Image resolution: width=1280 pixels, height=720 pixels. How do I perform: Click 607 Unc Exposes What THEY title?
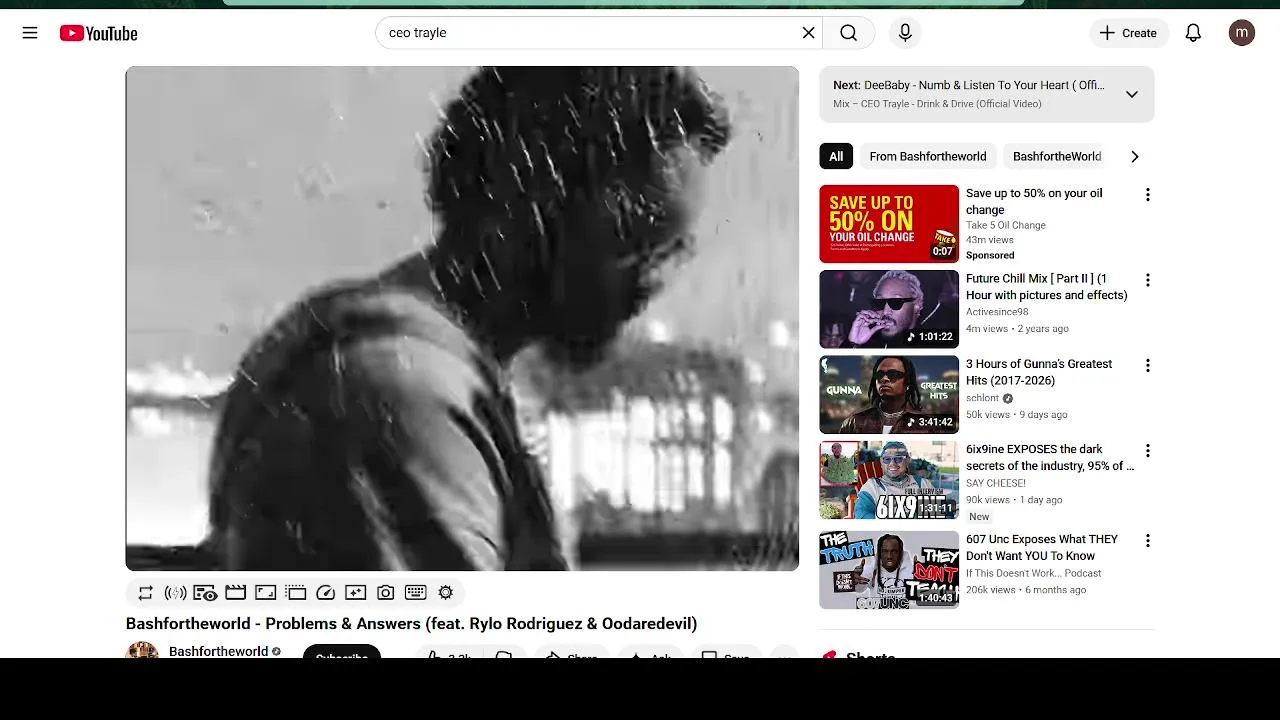point(1042,548)
